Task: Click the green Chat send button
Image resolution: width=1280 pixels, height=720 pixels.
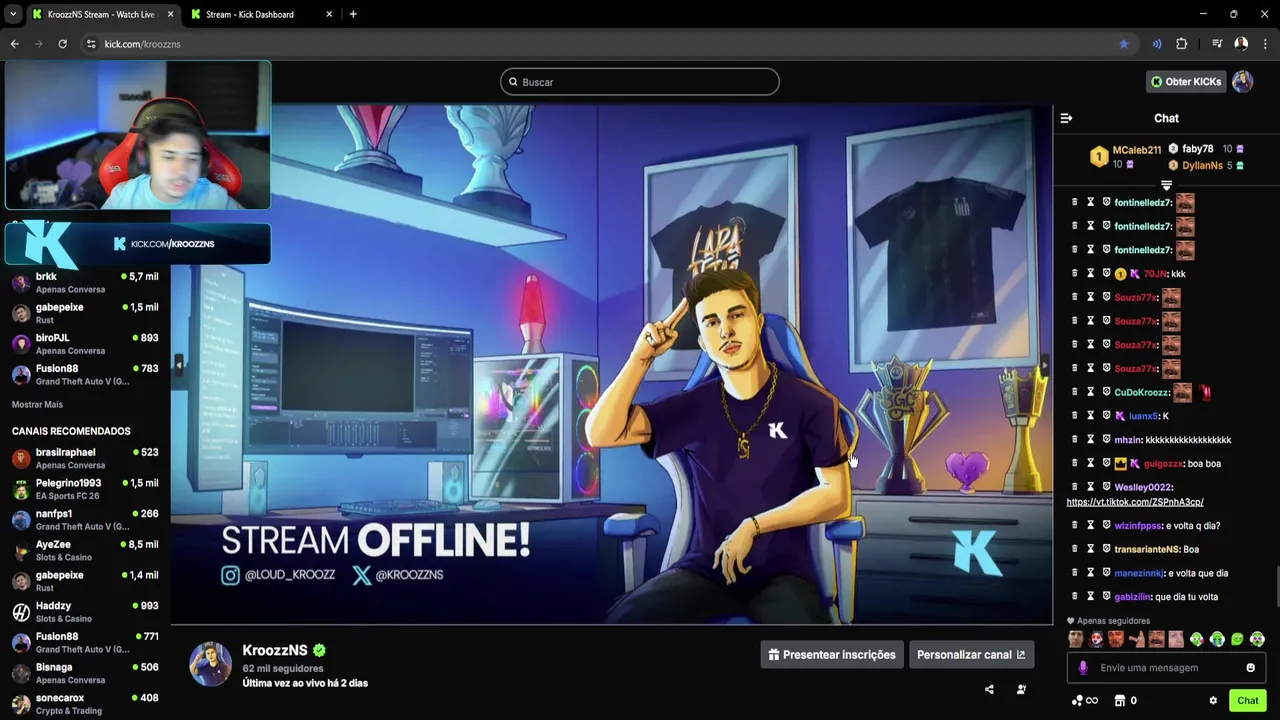Action: 1247,701
